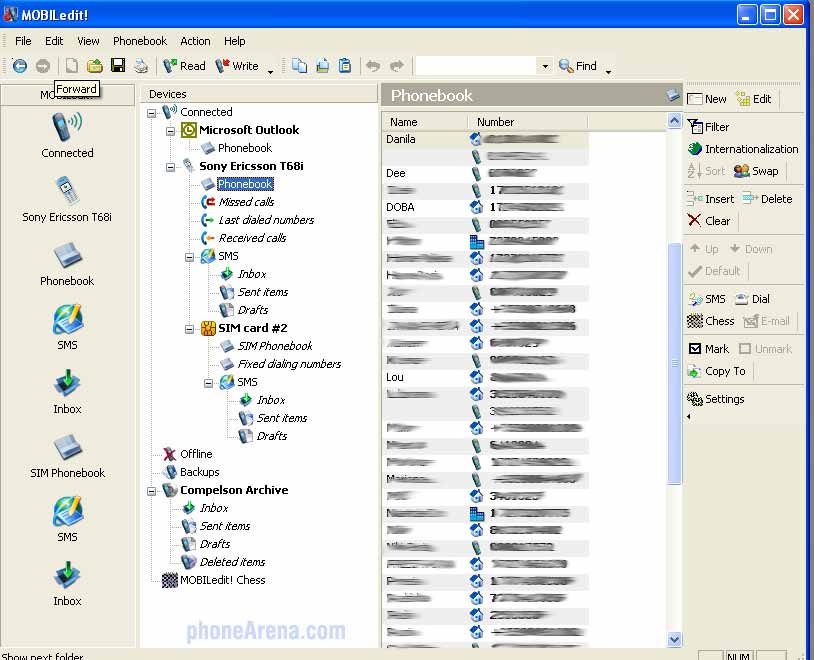Mark the selected contact
The width and height of the screenshot is (814, 660).
(x=709, y=349)
